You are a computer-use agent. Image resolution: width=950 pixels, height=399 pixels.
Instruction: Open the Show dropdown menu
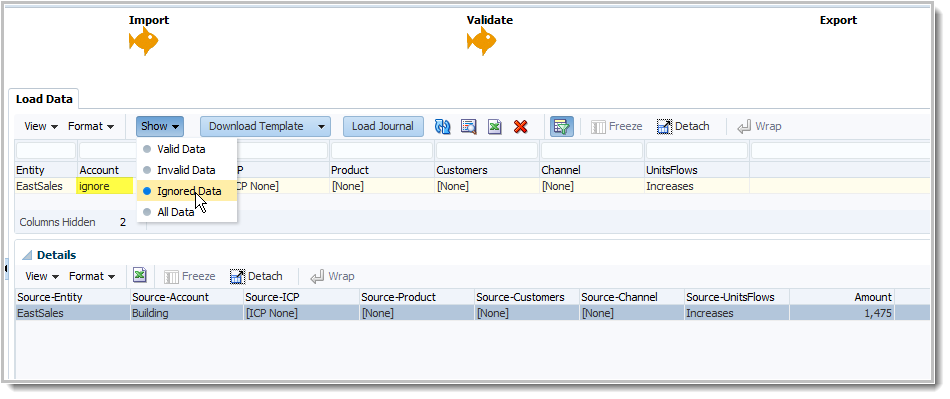(160, 127)
